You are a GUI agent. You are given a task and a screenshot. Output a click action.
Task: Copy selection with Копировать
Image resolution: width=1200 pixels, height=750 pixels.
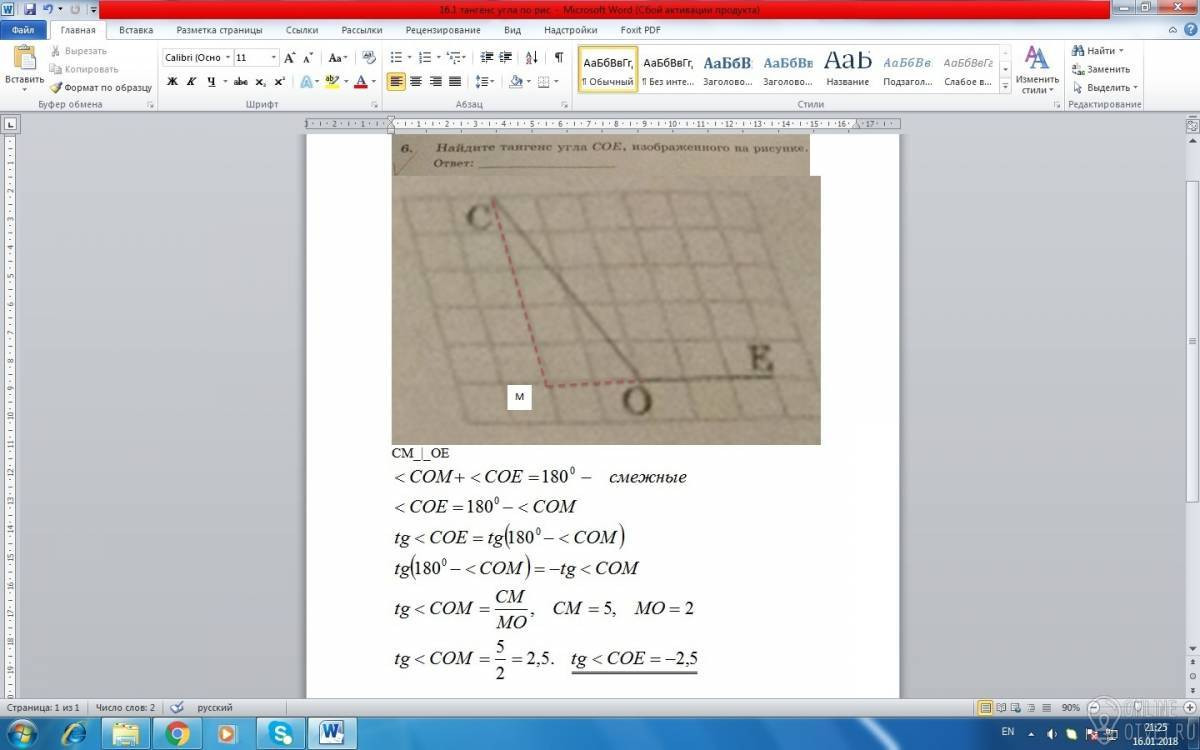click(x=84, y=69)
